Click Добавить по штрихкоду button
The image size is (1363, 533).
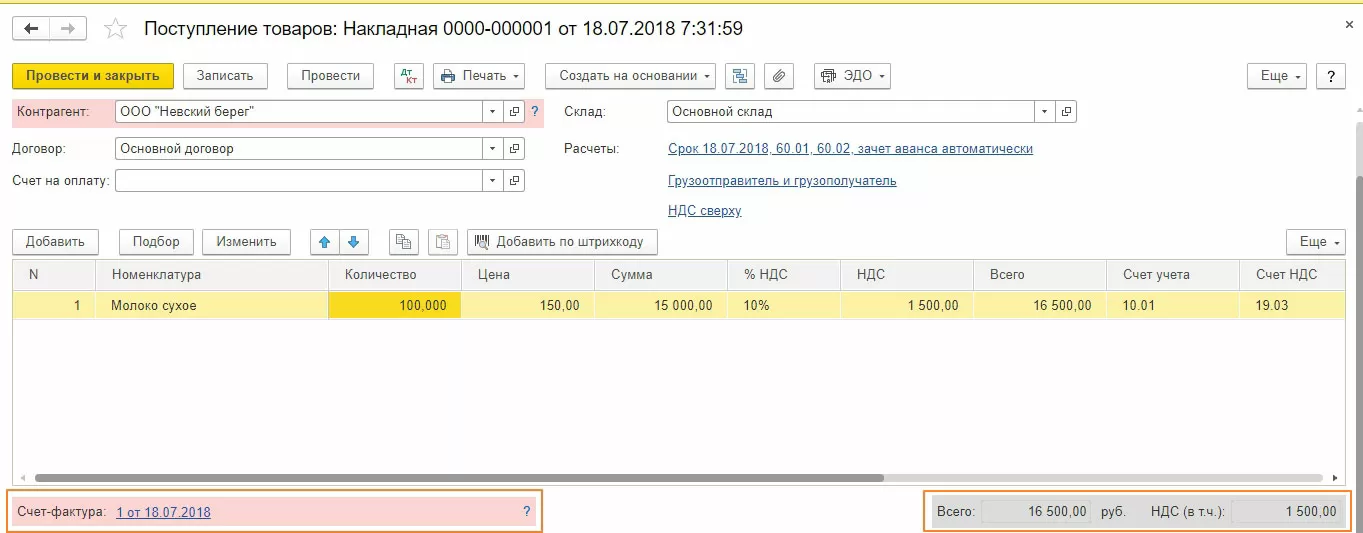(563, 241)
